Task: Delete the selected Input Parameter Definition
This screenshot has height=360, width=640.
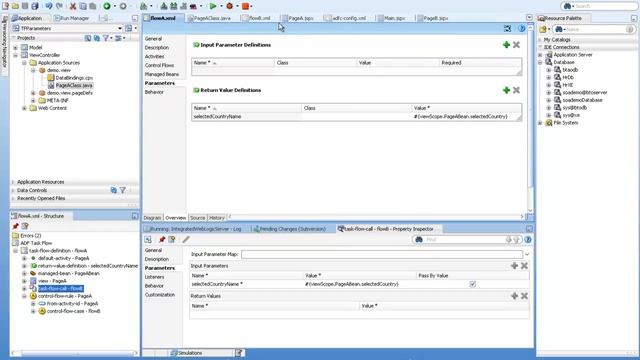Action: point(516,45)
